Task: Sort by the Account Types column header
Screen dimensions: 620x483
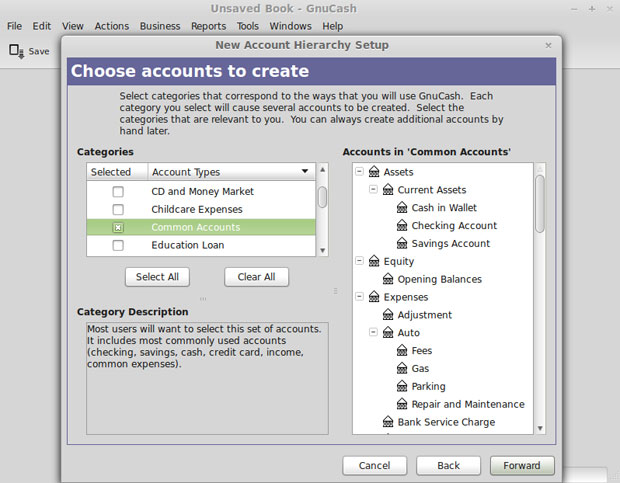Action: (x=232, y=172)
